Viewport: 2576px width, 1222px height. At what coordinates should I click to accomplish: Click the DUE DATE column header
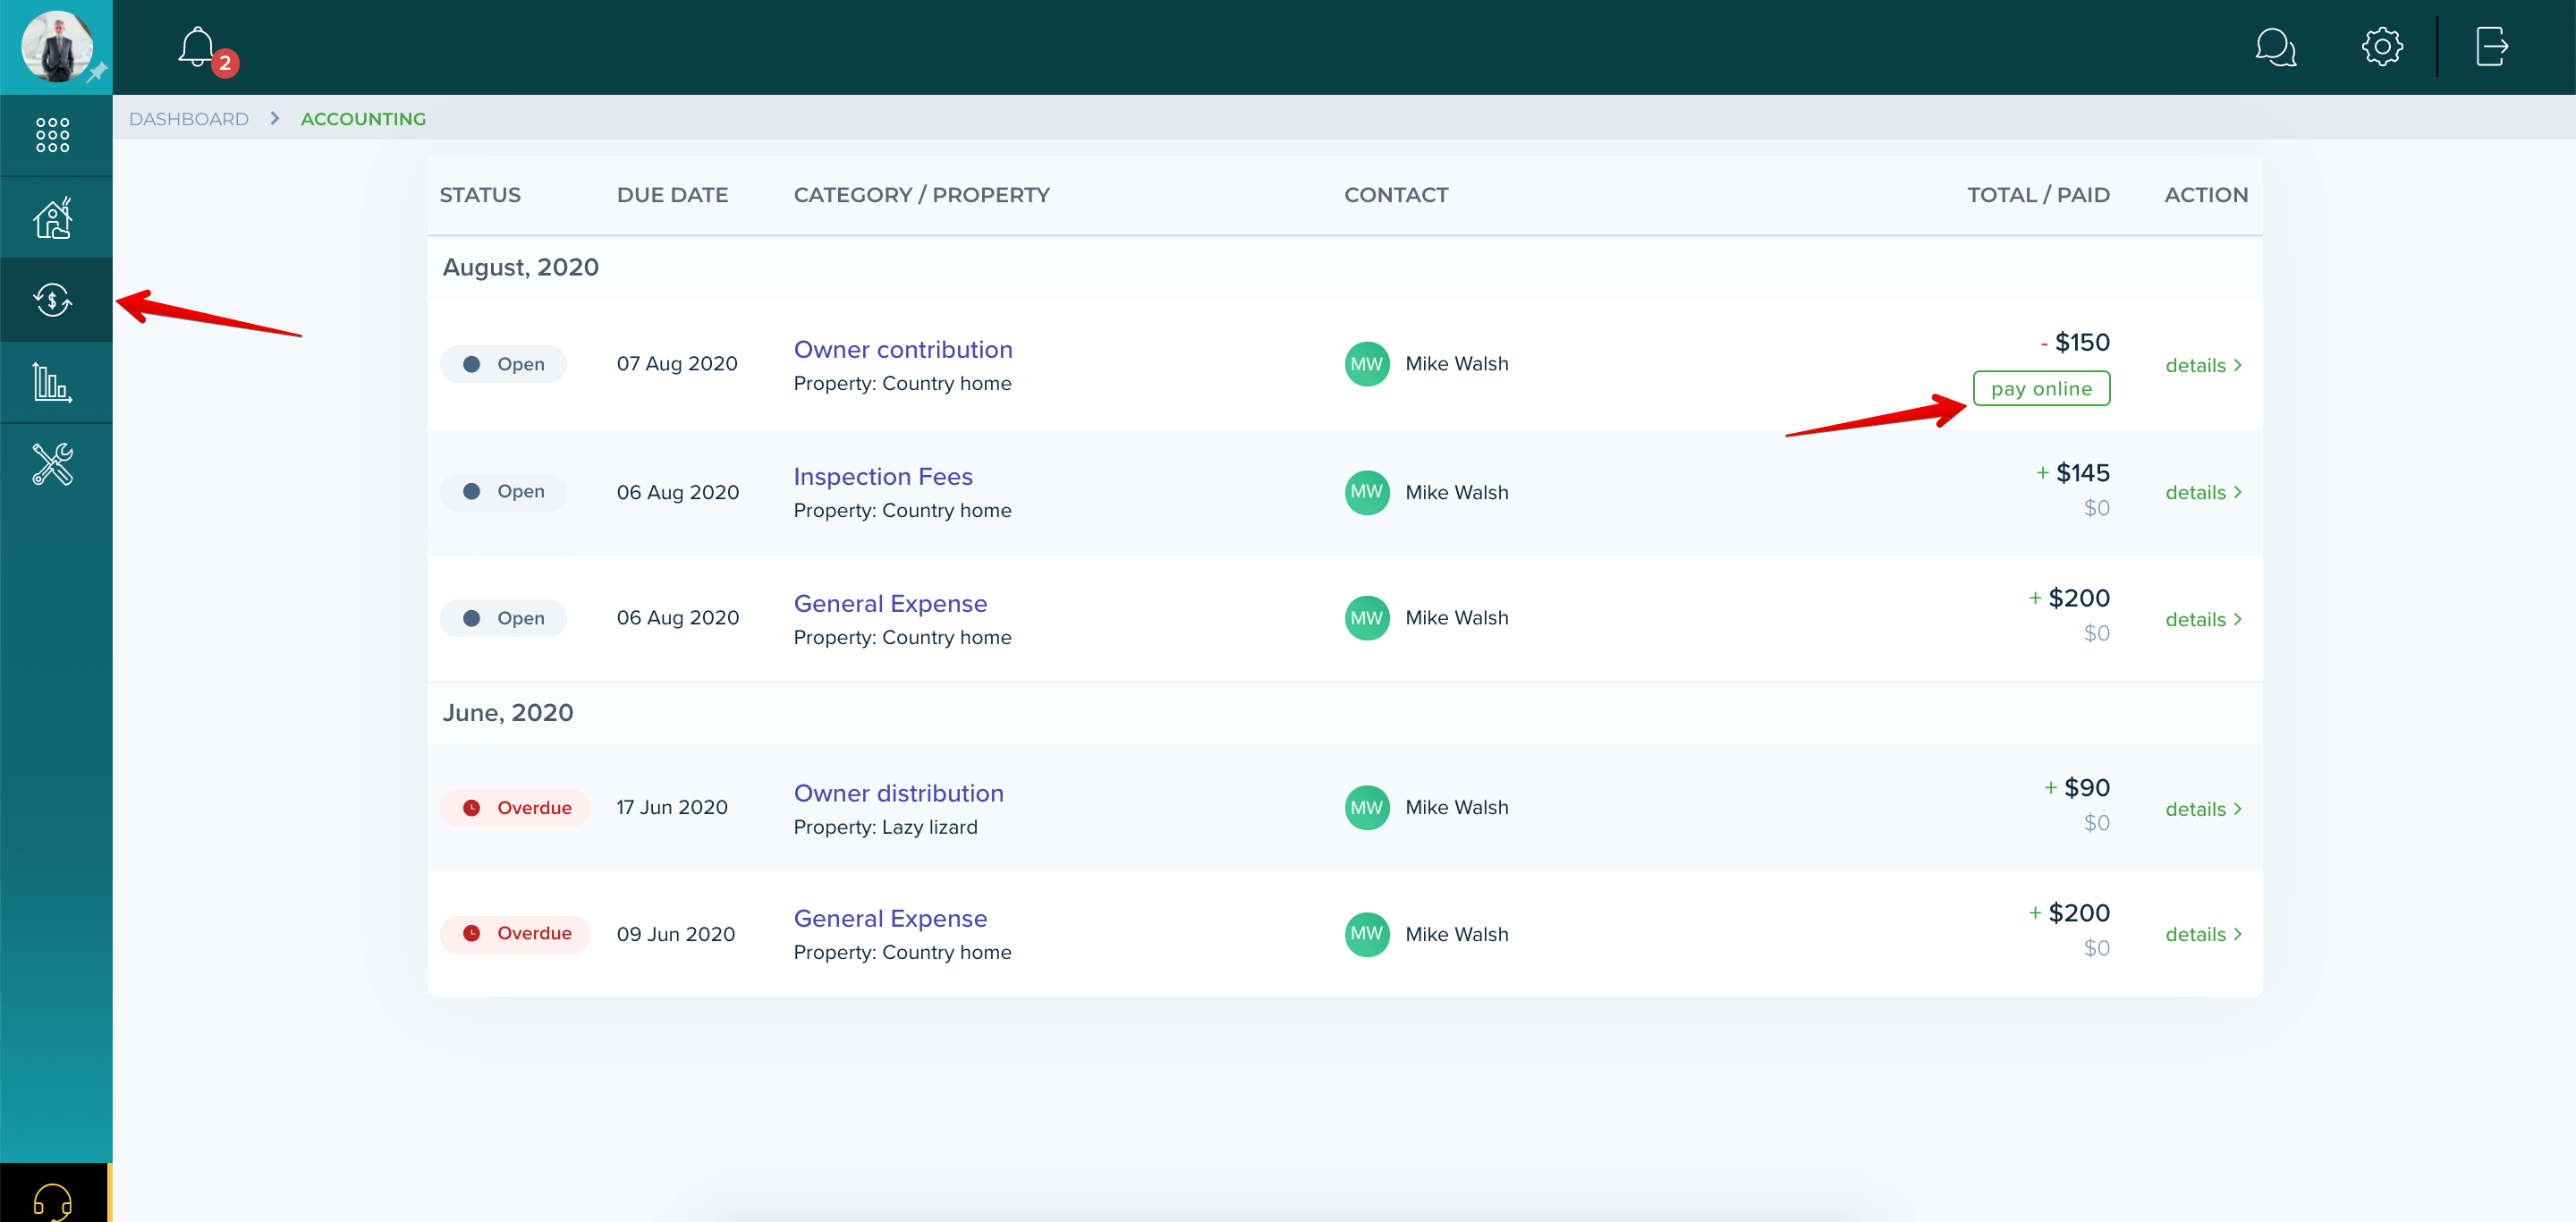[672, 195]
